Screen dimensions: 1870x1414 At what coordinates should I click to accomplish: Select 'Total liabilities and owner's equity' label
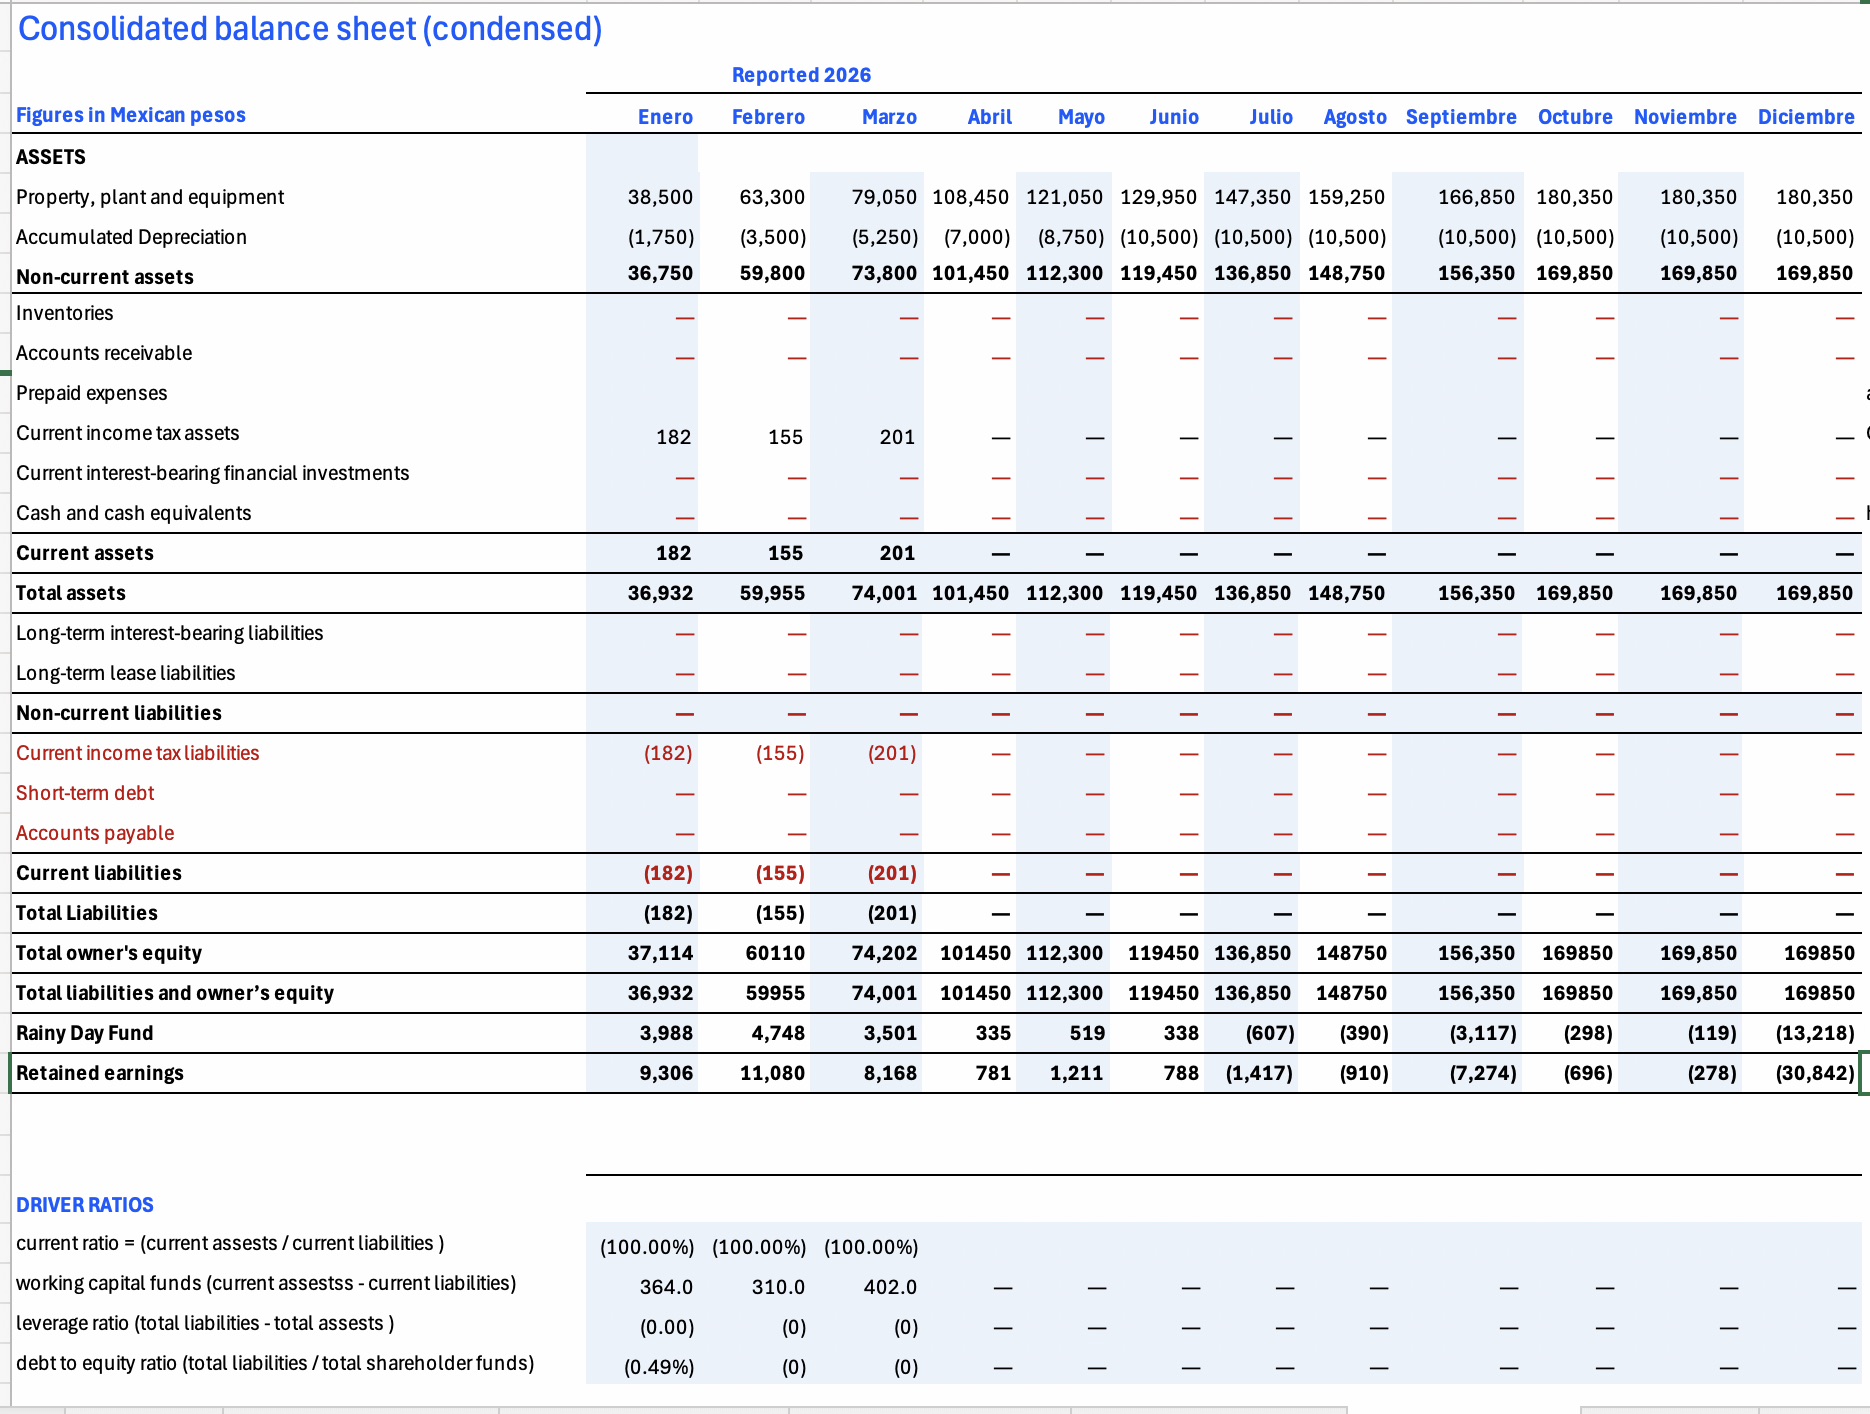(175, 993)
